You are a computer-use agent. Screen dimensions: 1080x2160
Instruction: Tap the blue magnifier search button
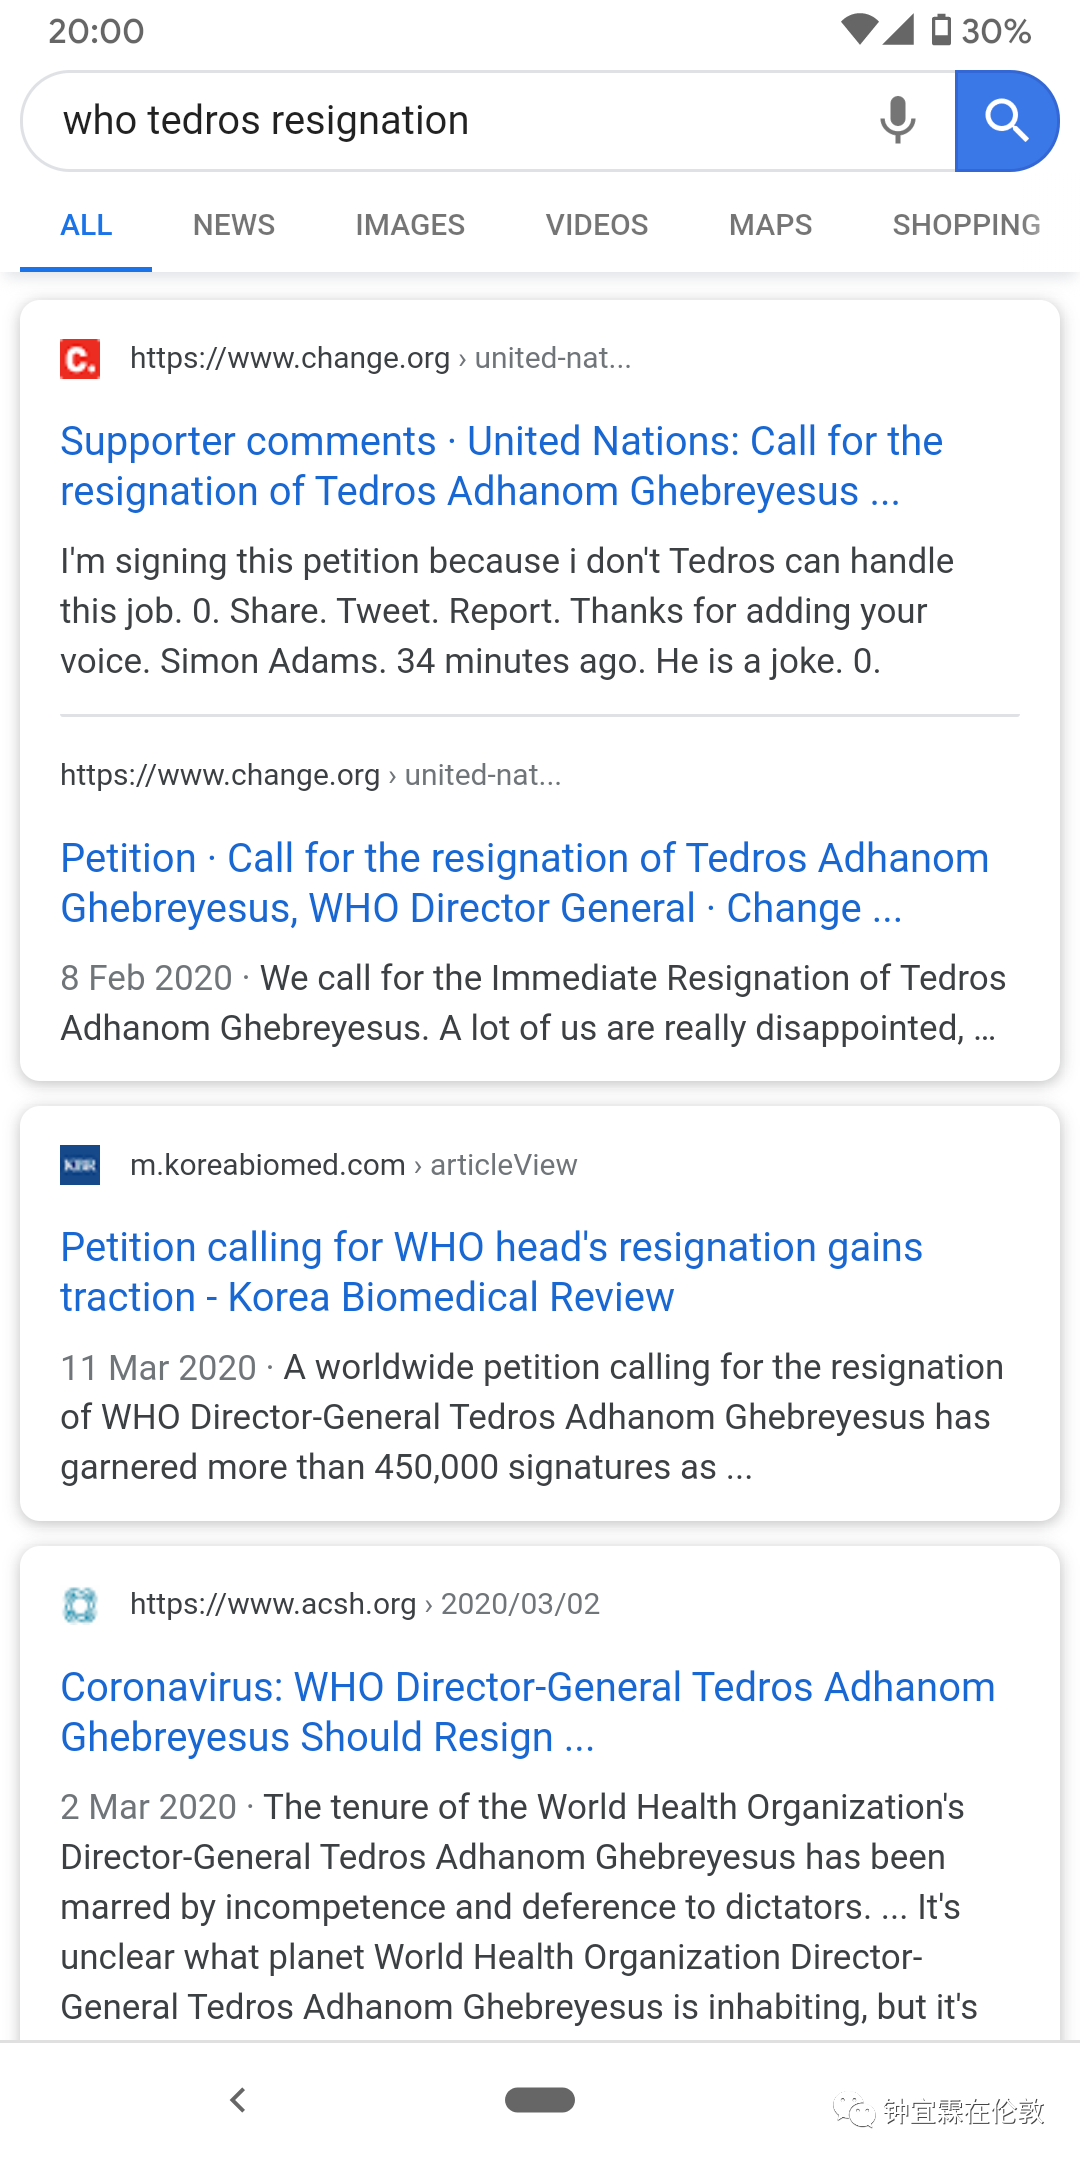coord(1006,121)
